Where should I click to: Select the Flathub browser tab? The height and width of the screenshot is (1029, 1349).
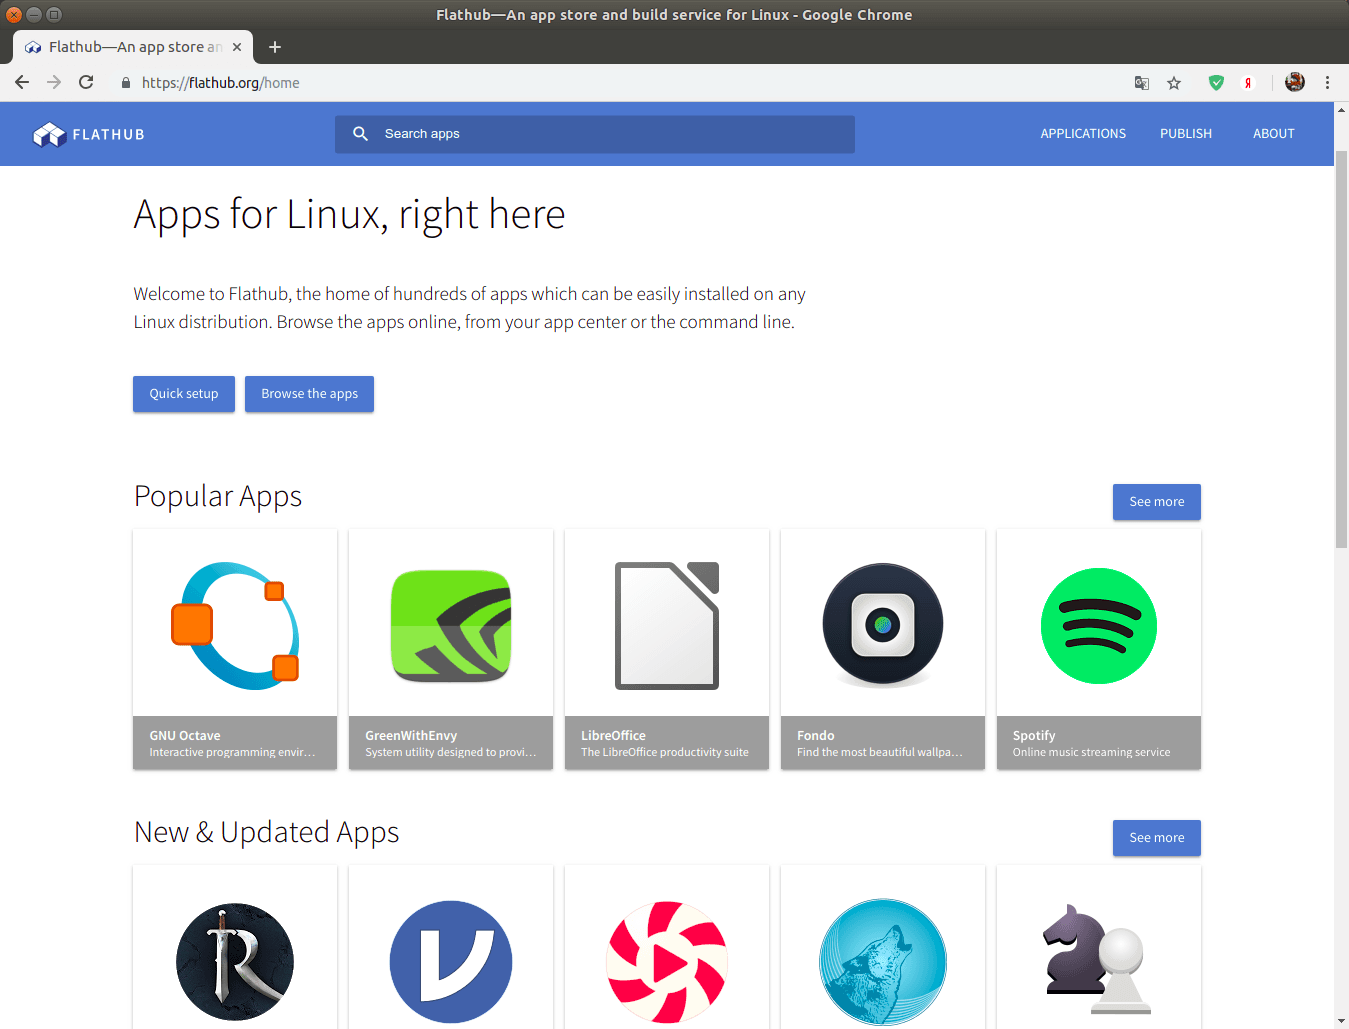click(x=133, y=47)
